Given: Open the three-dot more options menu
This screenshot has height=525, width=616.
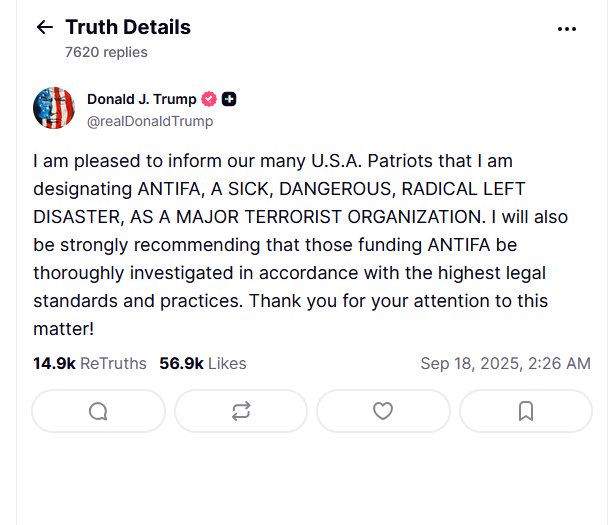Looking at the screenshot, I should [567, 29].
